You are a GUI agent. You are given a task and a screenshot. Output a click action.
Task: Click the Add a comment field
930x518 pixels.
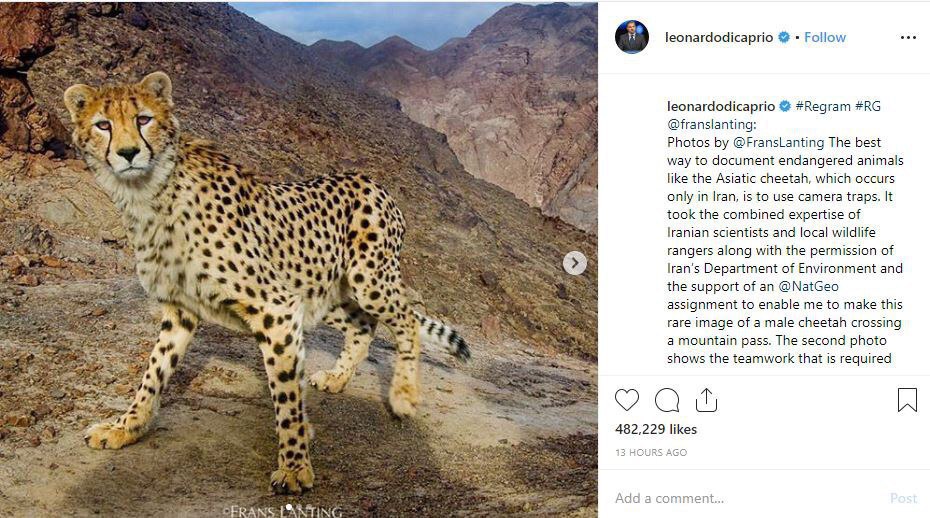pyautogui.click(x=740, y=498)
